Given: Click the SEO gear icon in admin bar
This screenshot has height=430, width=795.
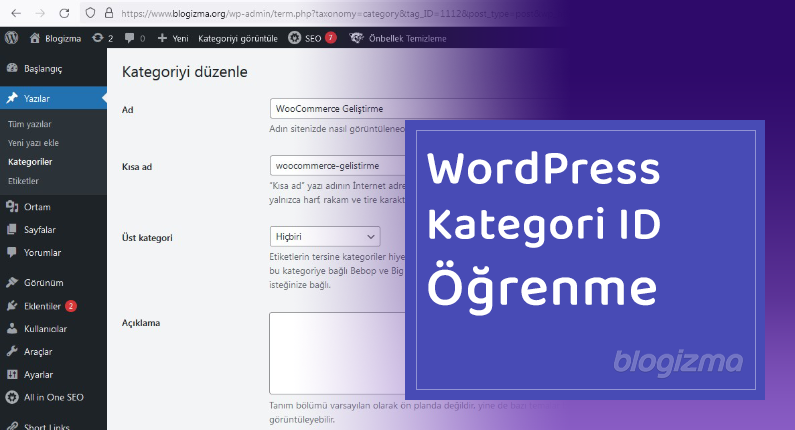Looking at the screenshot, I should 295,38.
